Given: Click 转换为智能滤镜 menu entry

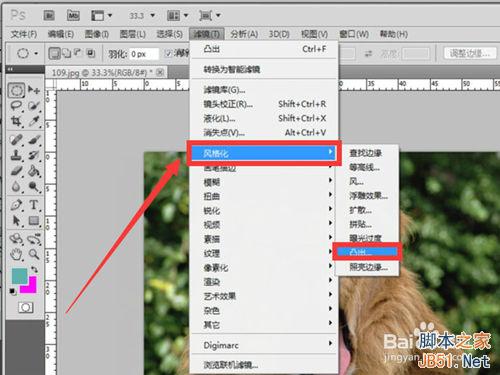Looking at the screenshot, I should (x=264, y=69).
